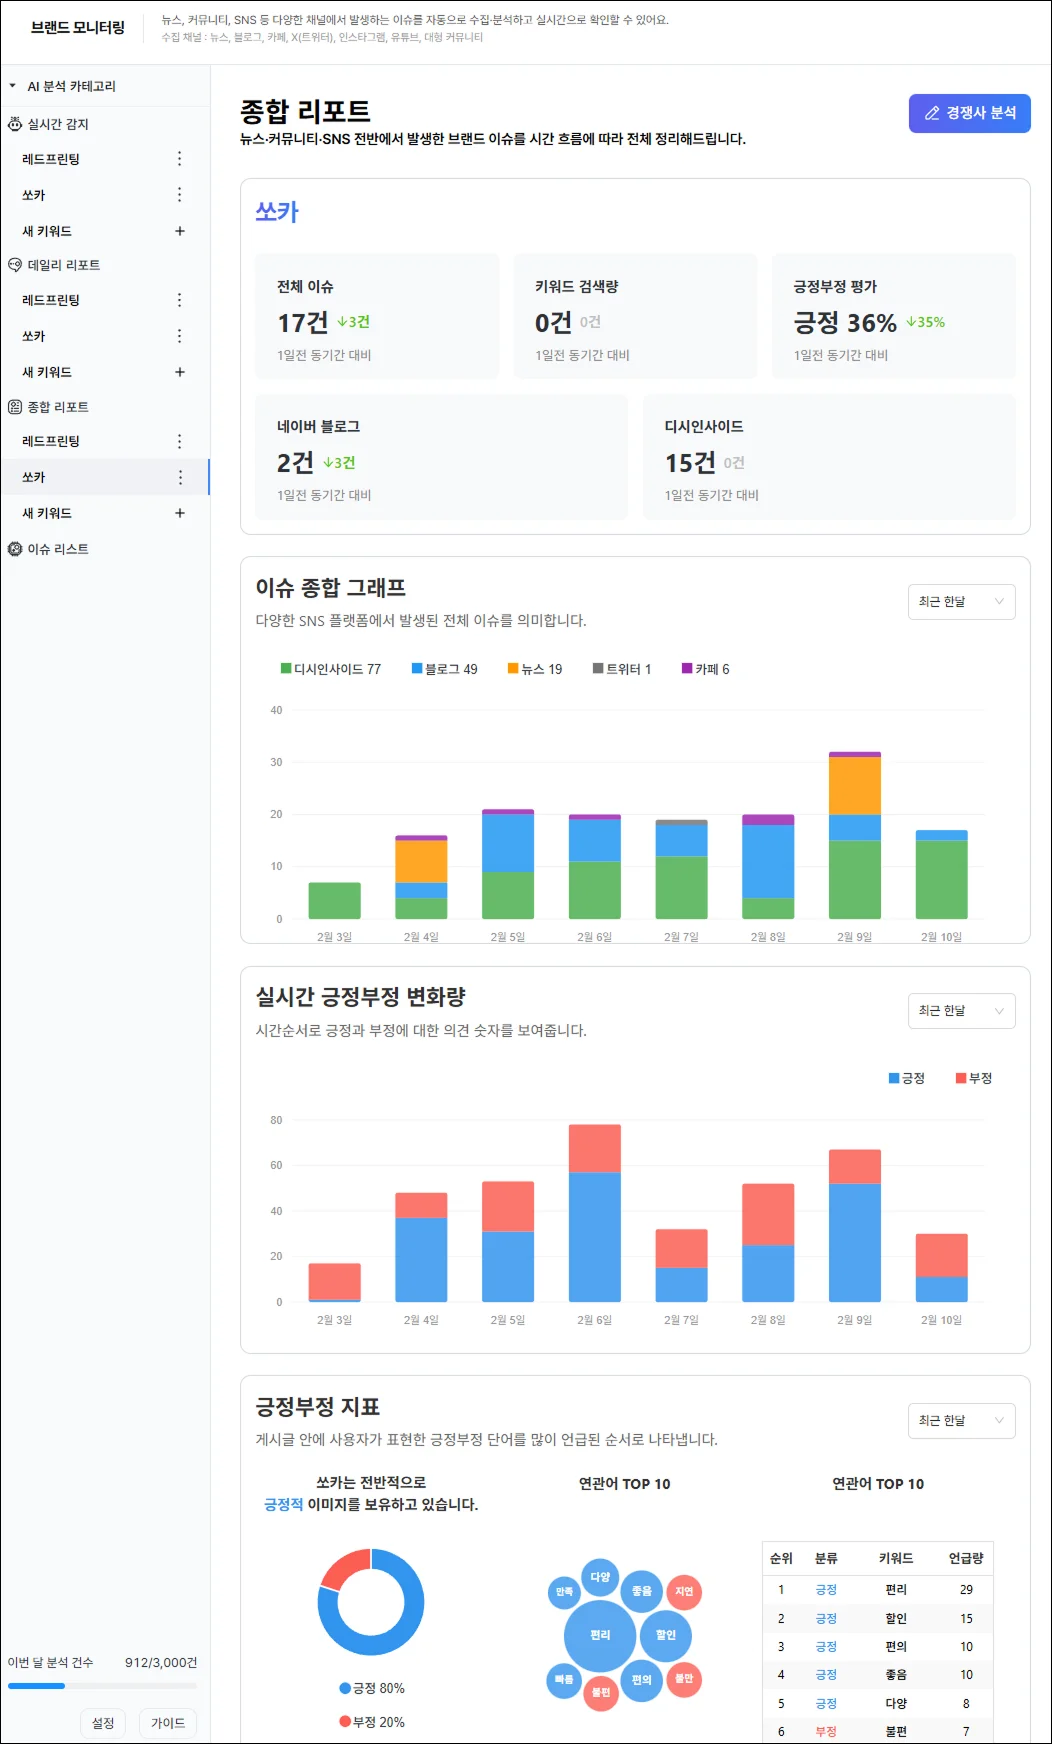The height and width of the screenshot is (1744, 1052).
Task: Toggle 블로그 series in graph legend
Action: (x=445, y=669)
